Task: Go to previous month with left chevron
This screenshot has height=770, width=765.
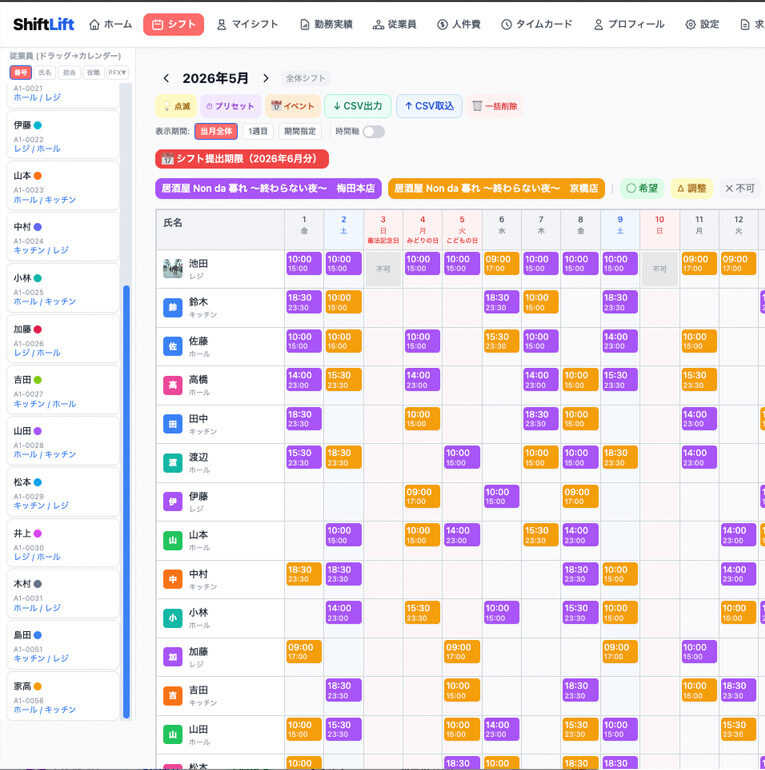Action: pyautogui.click(x=166, y=78)
